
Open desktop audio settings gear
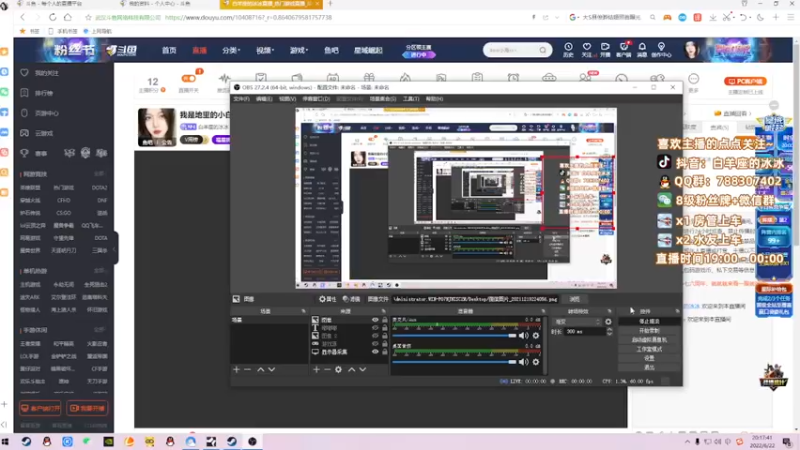click(x=536, y=362)
